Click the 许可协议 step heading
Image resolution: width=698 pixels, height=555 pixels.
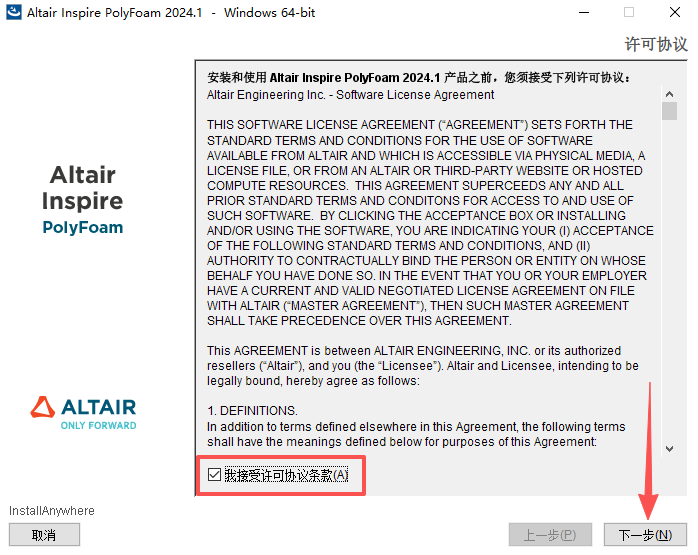pos(655,45)
